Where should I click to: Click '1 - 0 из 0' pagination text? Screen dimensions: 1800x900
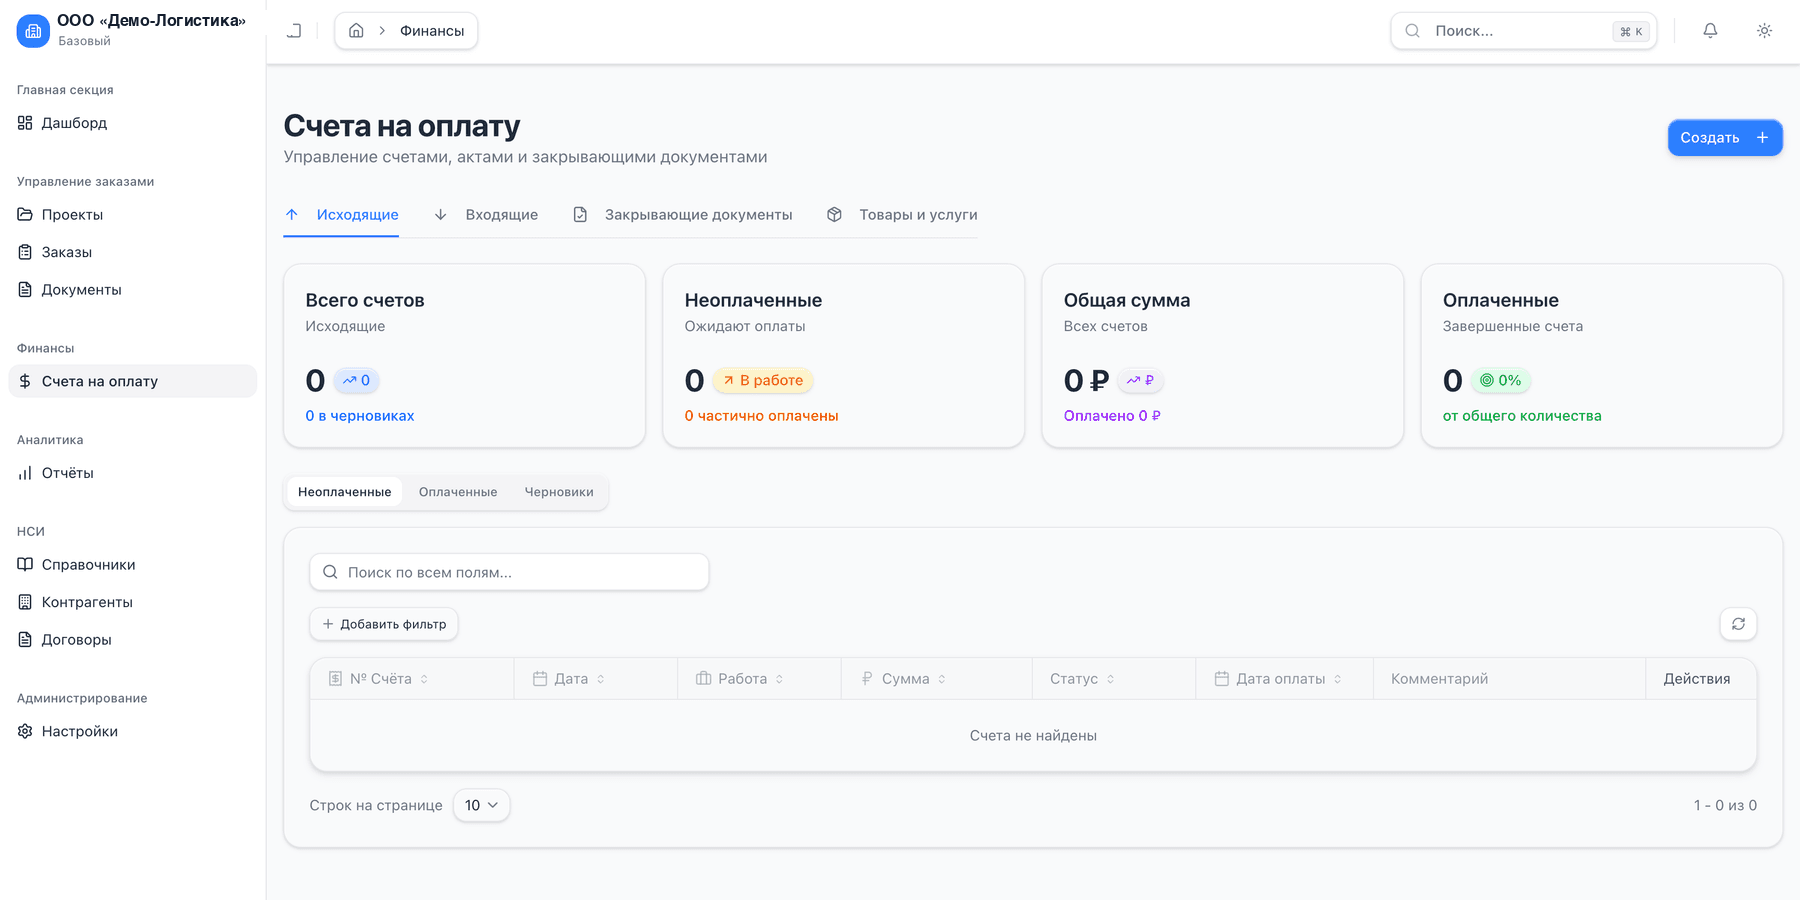point(1725,805)
